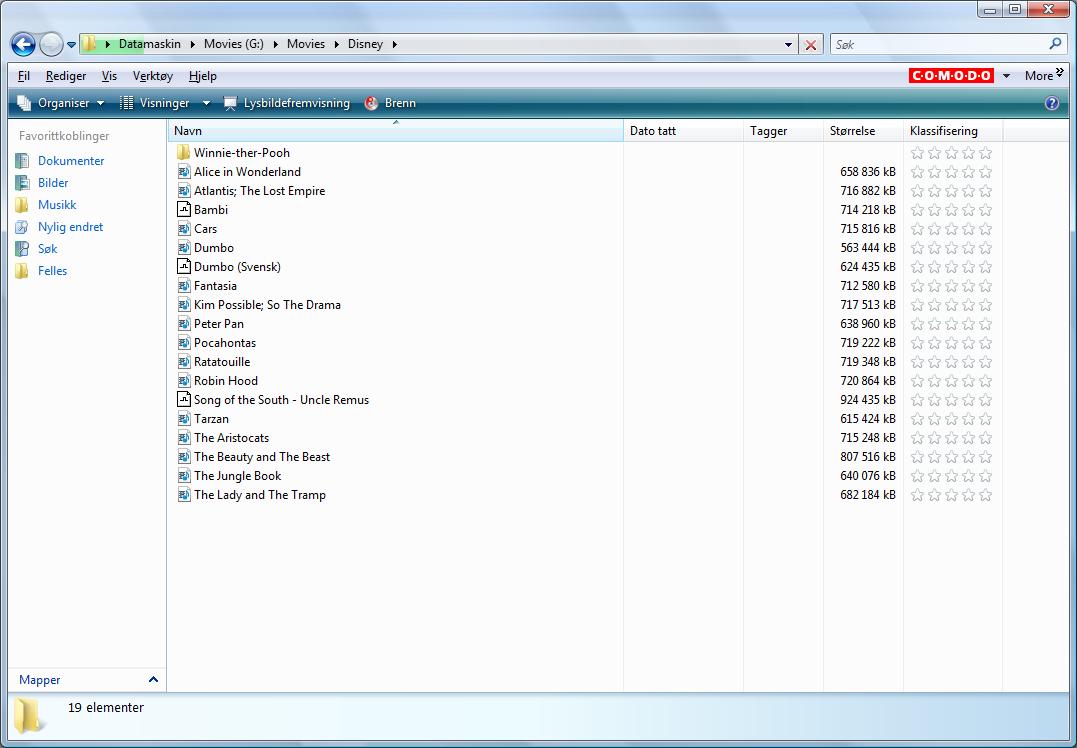Click the Musikk folder icon in favorites
This screenshot has height=748, width=1077.
pyautogui.click(x=22, y=205)
